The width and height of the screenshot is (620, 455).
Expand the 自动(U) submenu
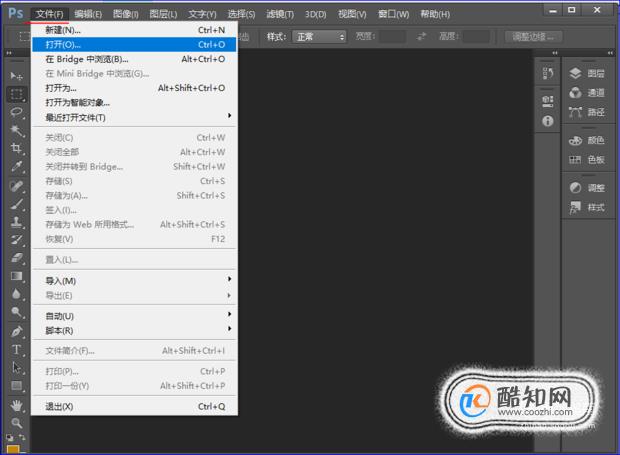click(x=134, y=316)
